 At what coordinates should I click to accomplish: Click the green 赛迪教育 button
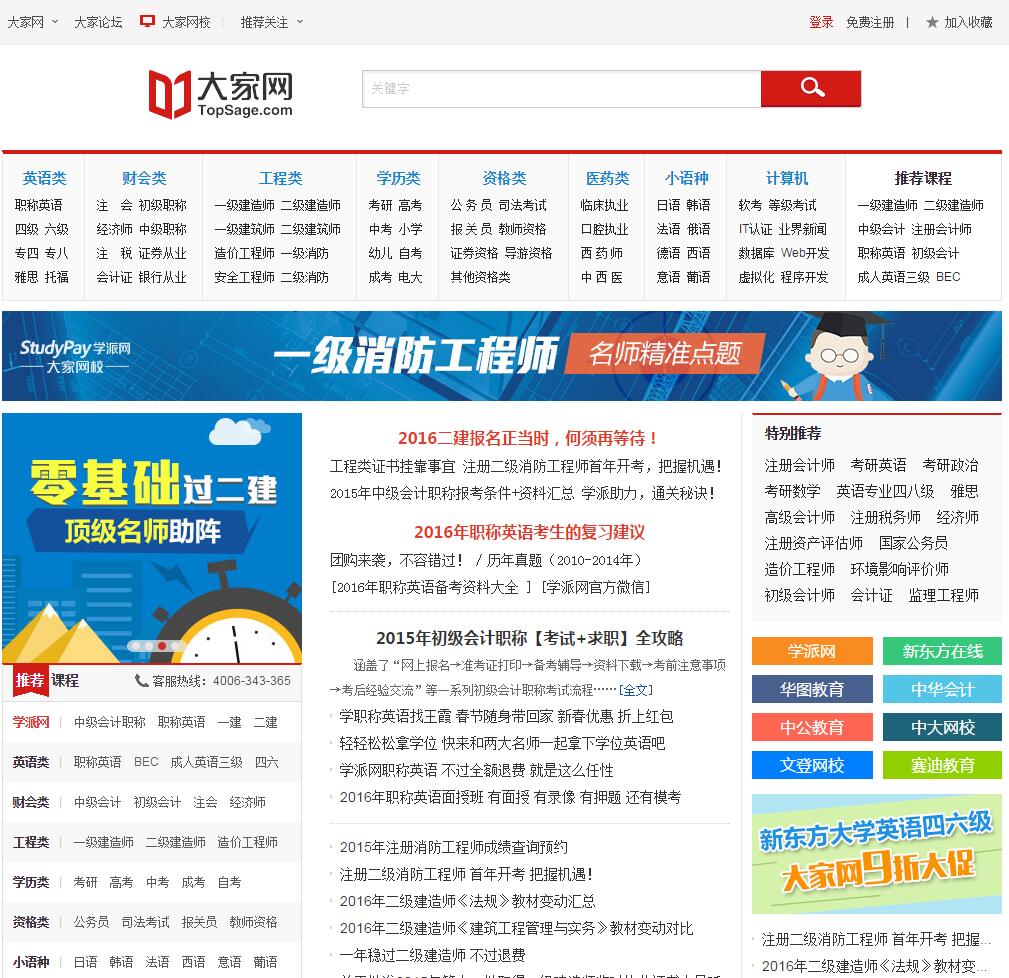pyautogui.click(x=942, y=765)
